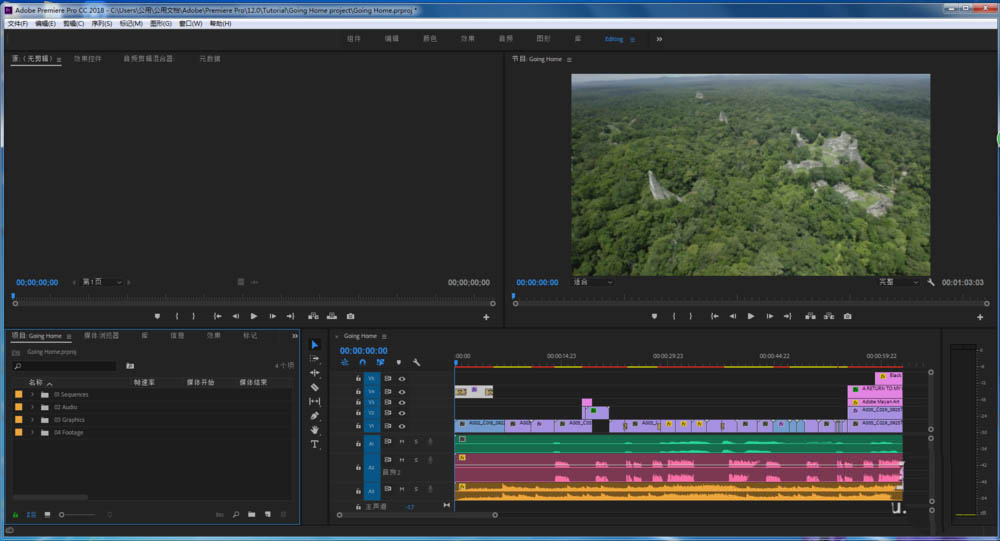Open the Program monitor zoom level dropdown
The width and height of the screenshot is (1000, 541).
[593, 282]
